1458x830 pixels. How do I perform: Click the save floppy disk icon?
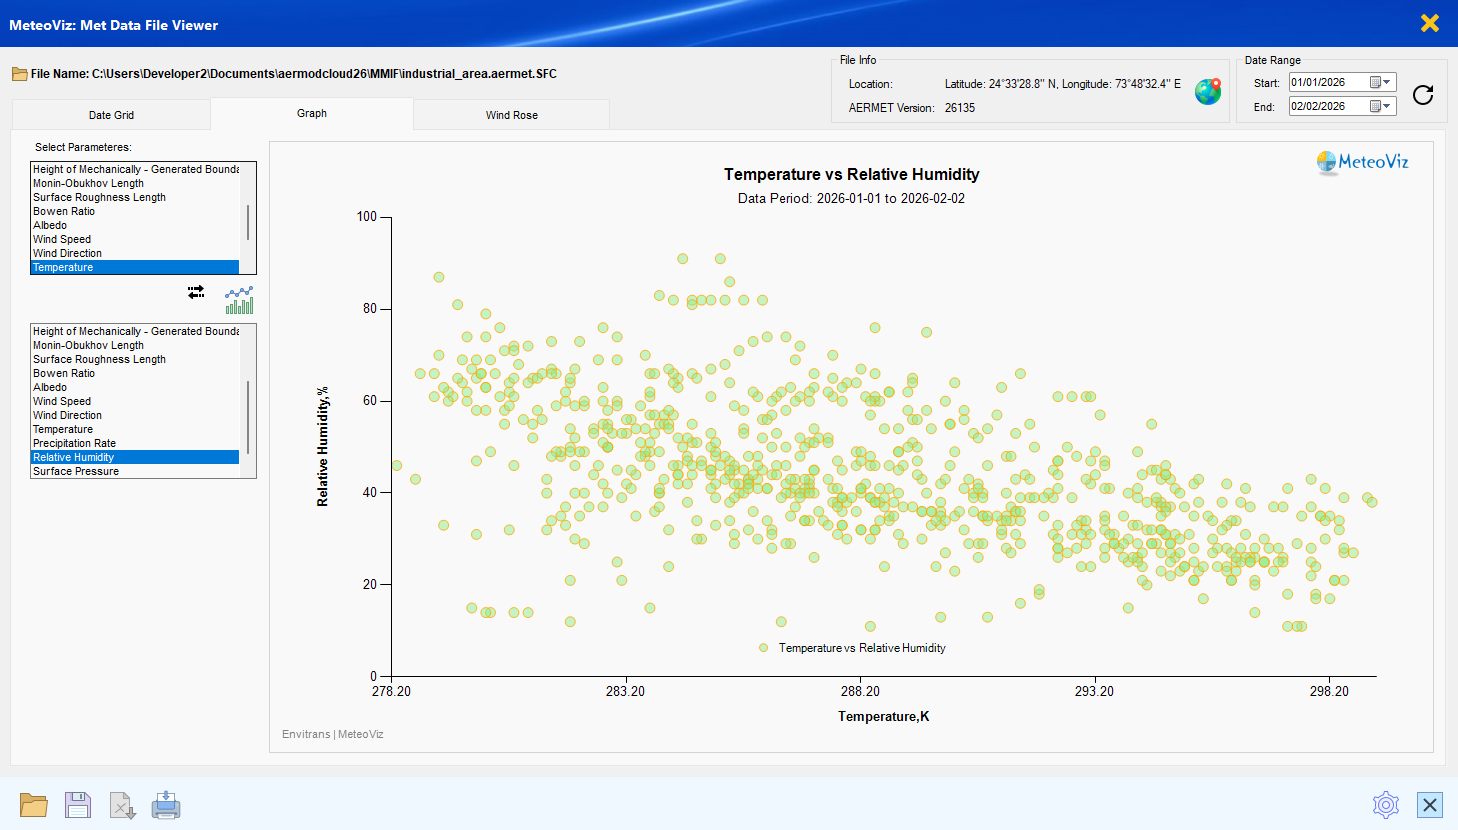point(78,805)
